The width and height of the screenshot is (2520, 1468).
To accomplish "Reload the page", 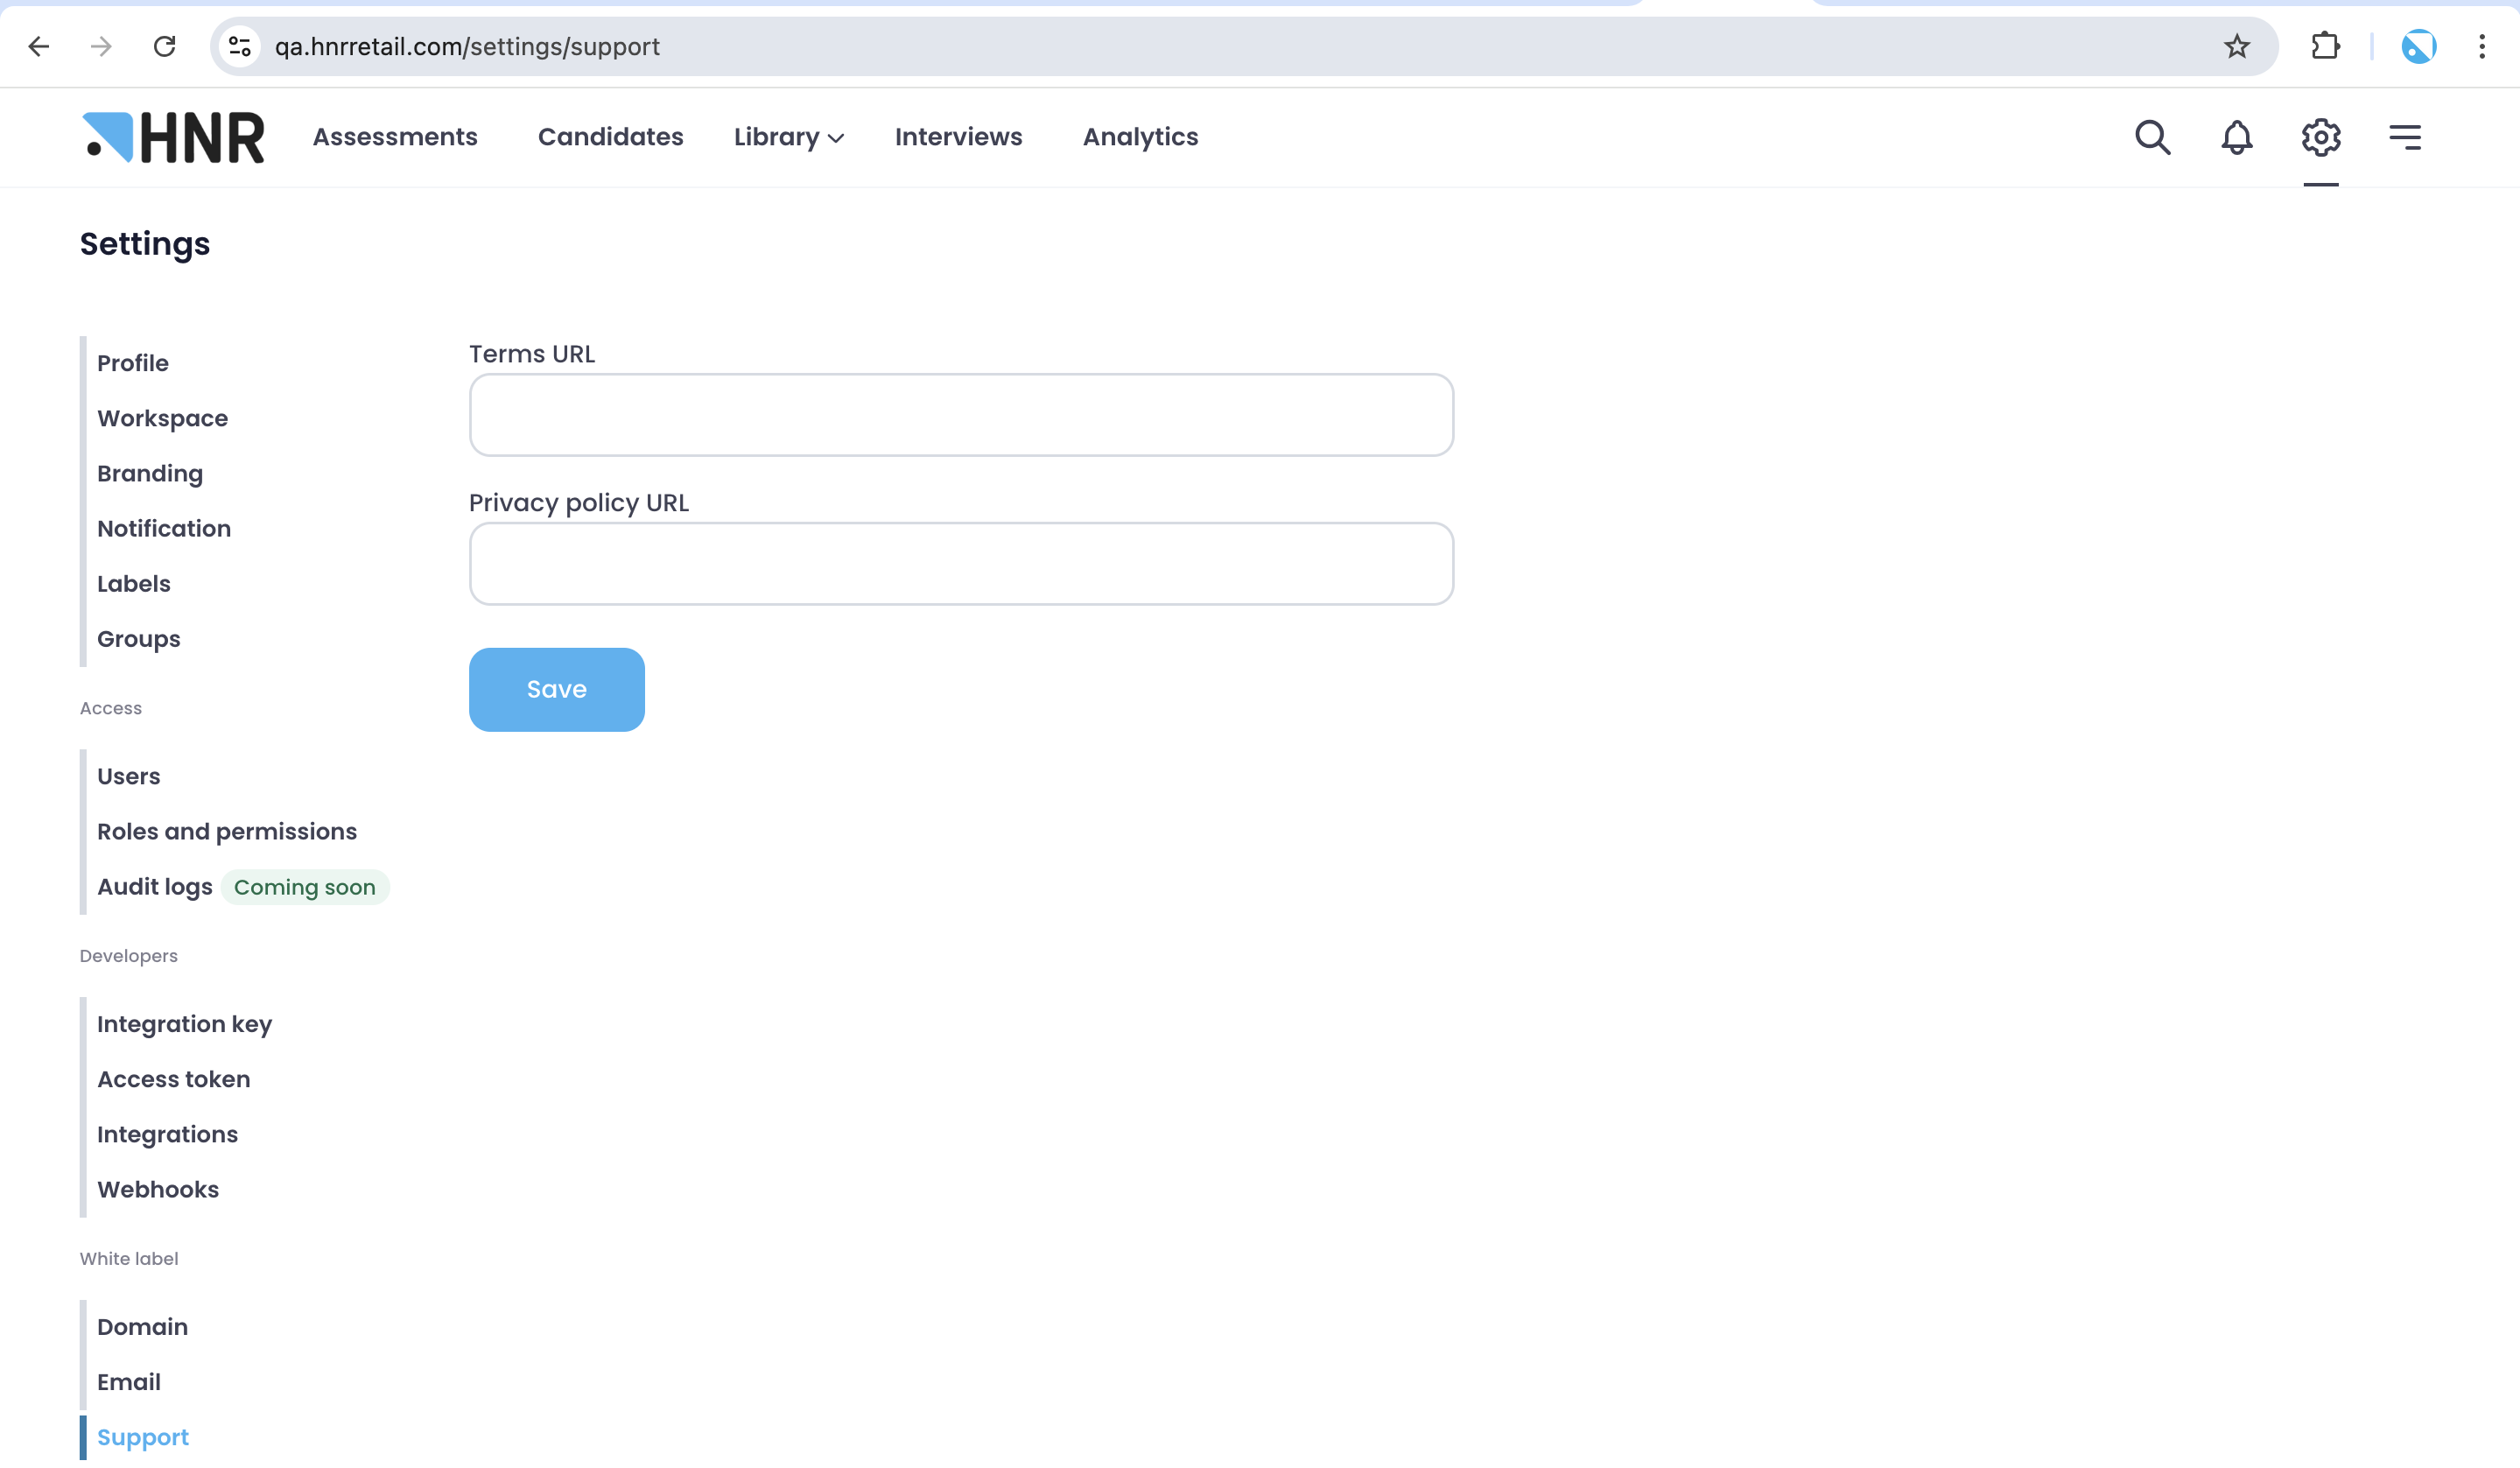I will 164,46.
